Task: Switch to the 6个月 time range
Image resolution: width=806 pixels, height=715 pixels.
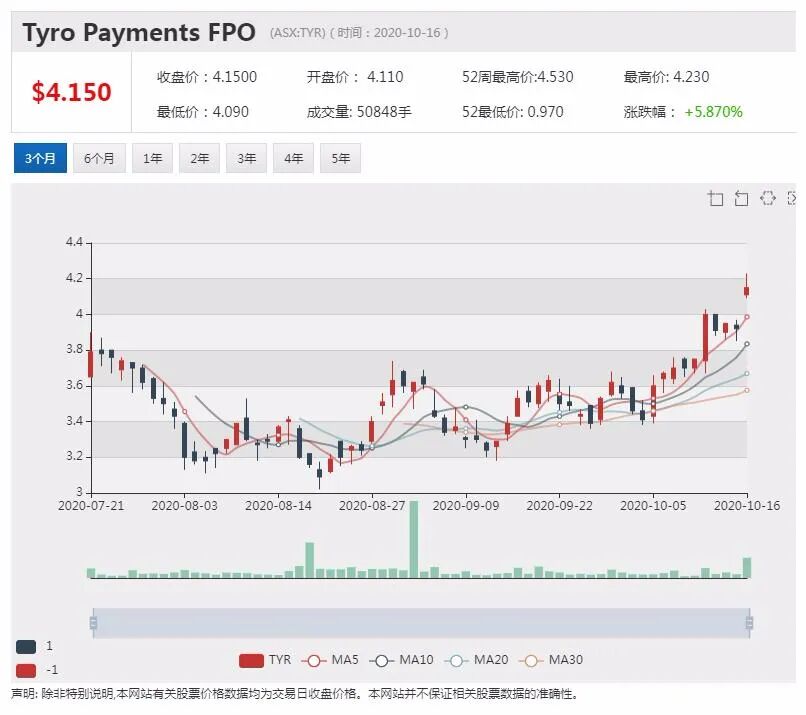Action: (99, 158)
